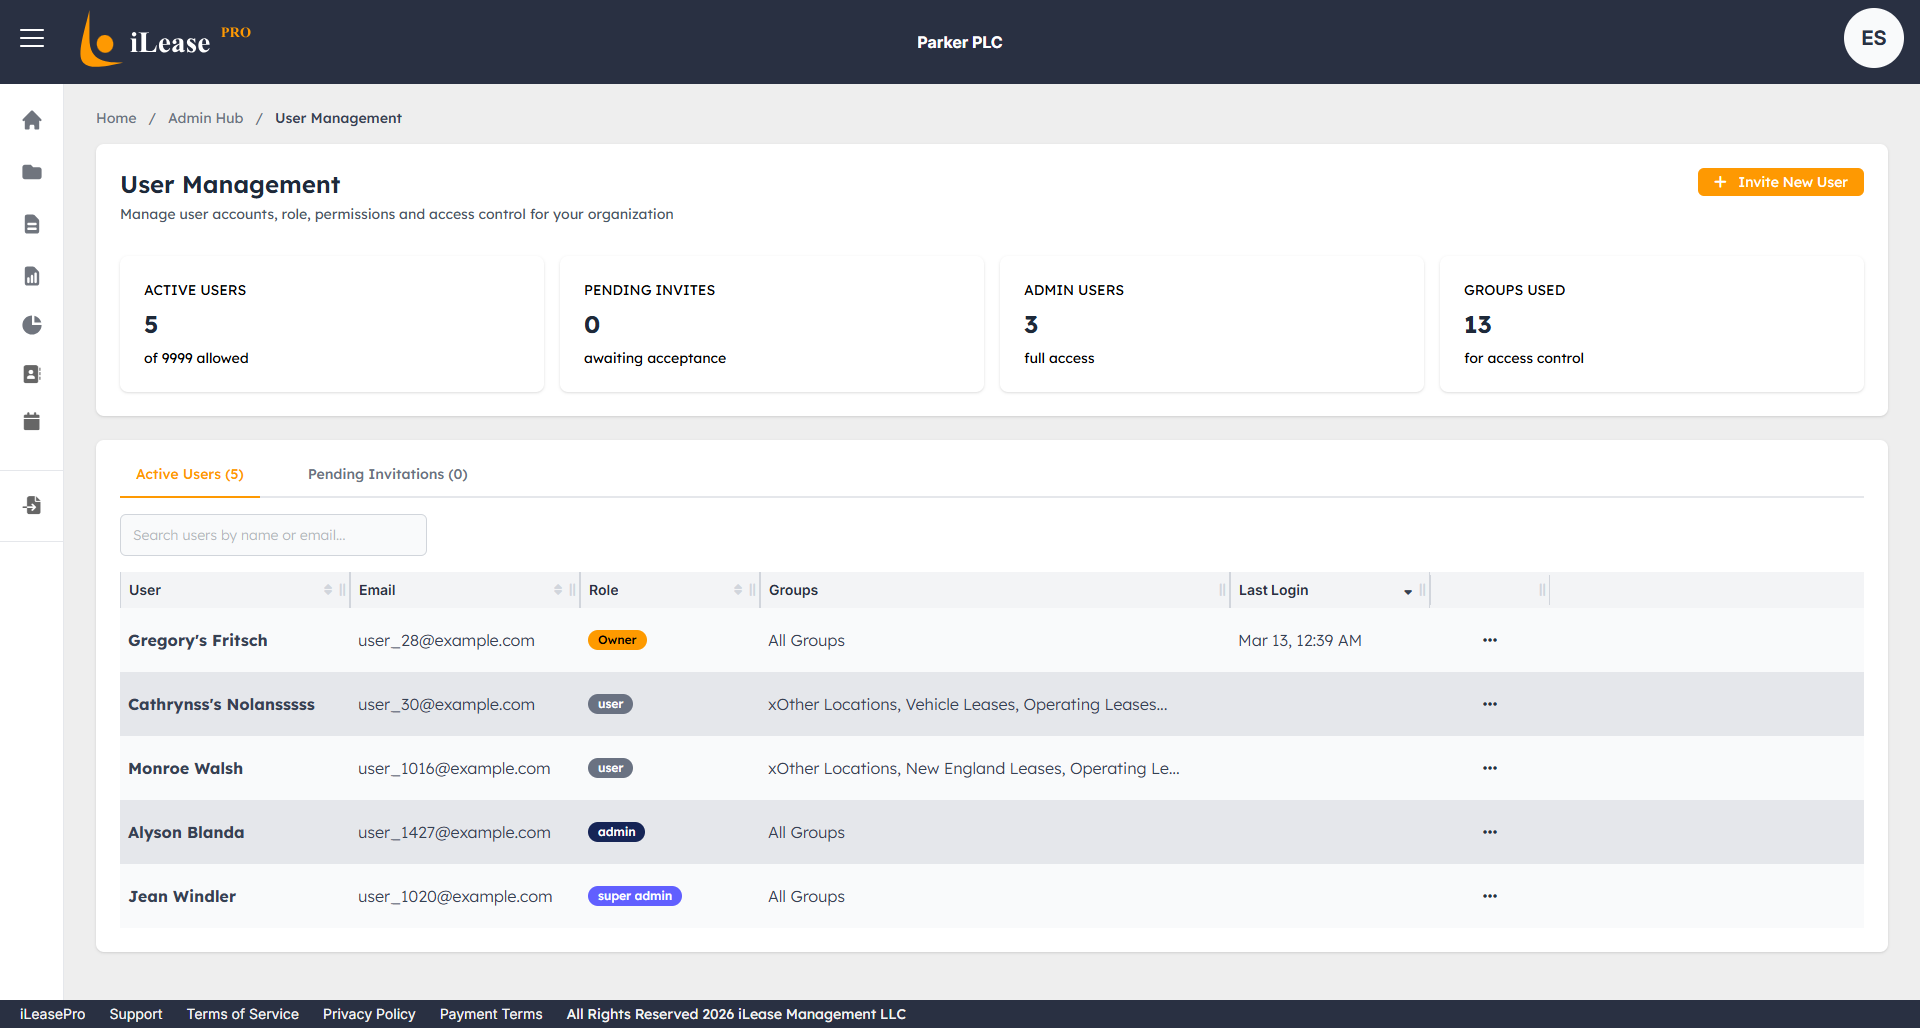Select the Active Users tab
This screenshot has width=1920, height=1028.
click(x=189, y=474)
